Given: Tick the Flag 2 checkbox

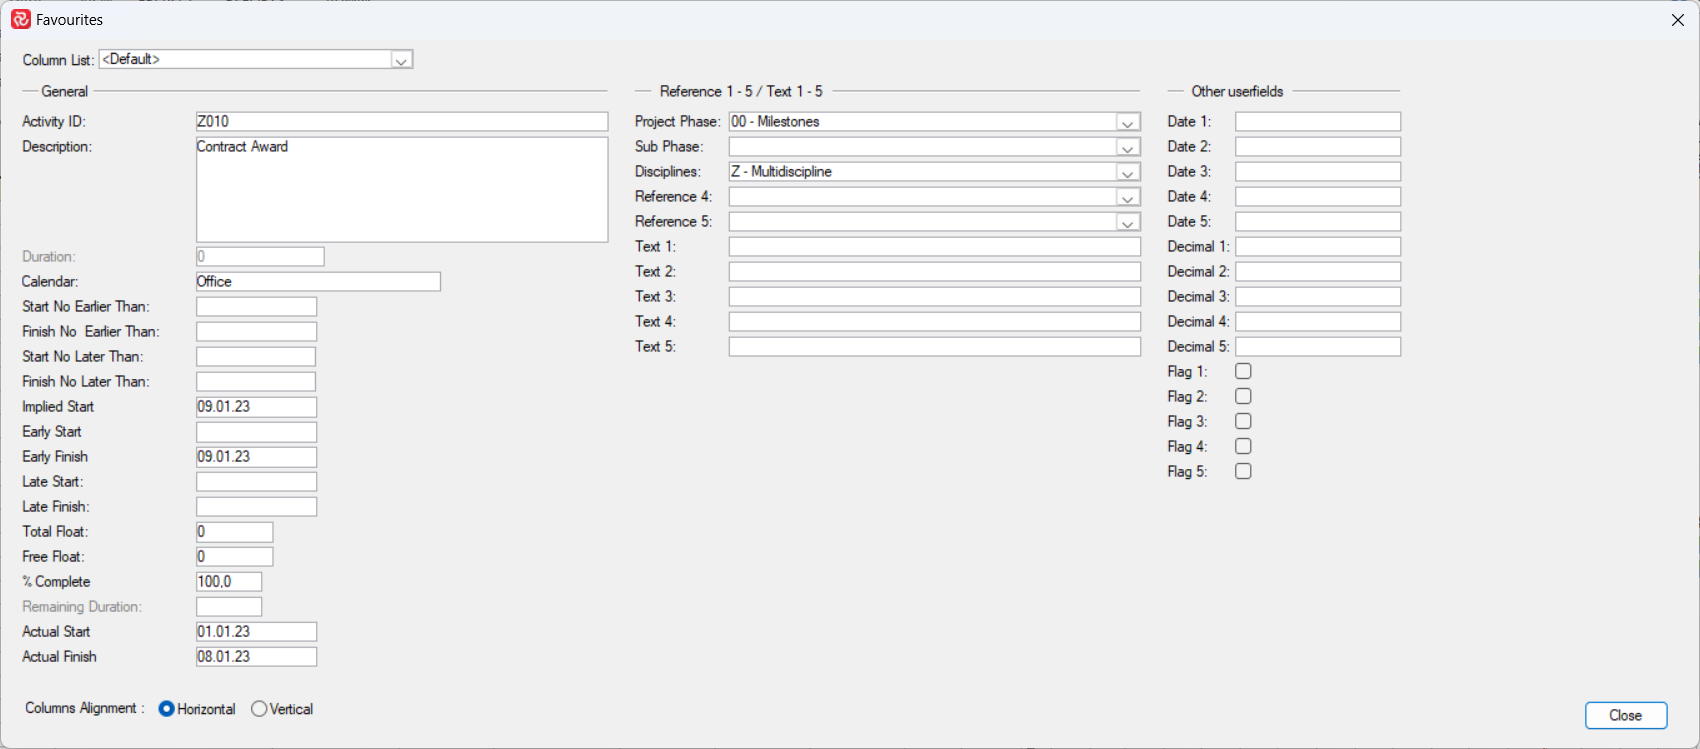Looking at the screenshot, I should coord(1243,396).
